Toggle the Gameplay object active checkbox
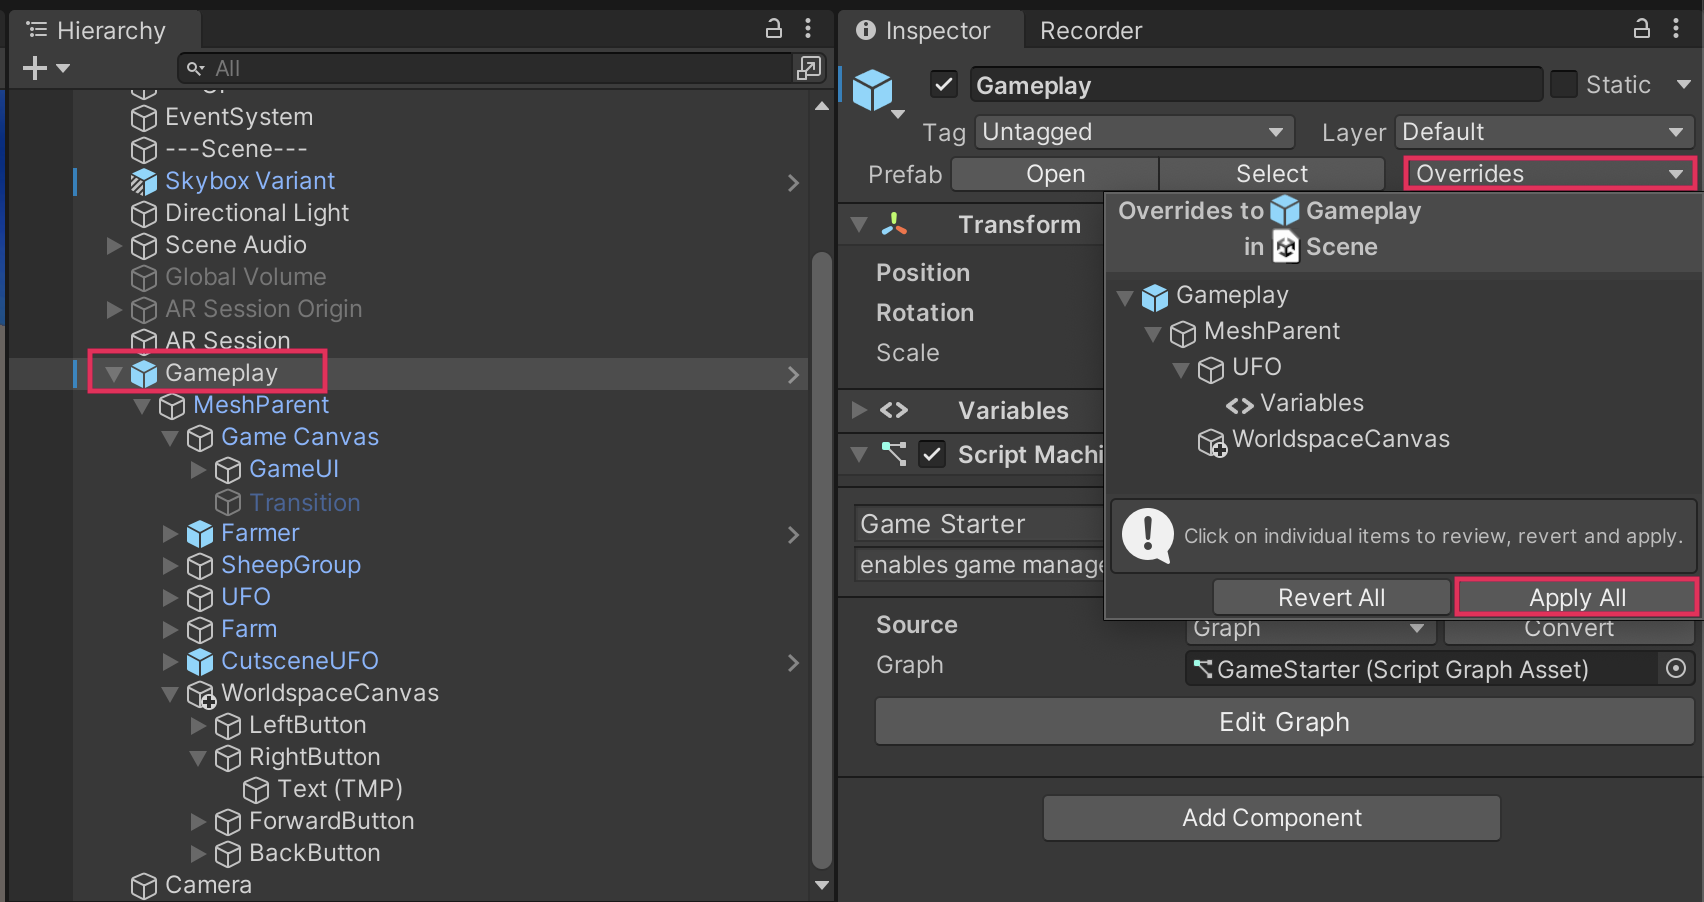 [943, 85]
